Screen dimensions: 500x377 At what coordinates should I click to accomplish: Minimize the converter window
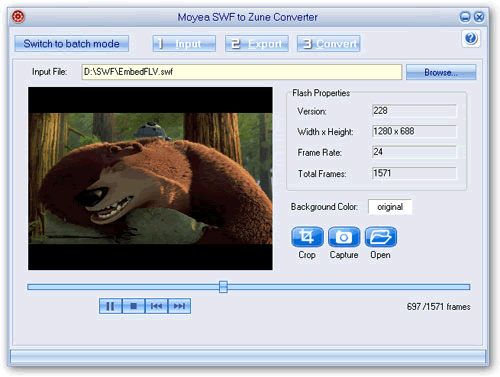tap(465, 17)
